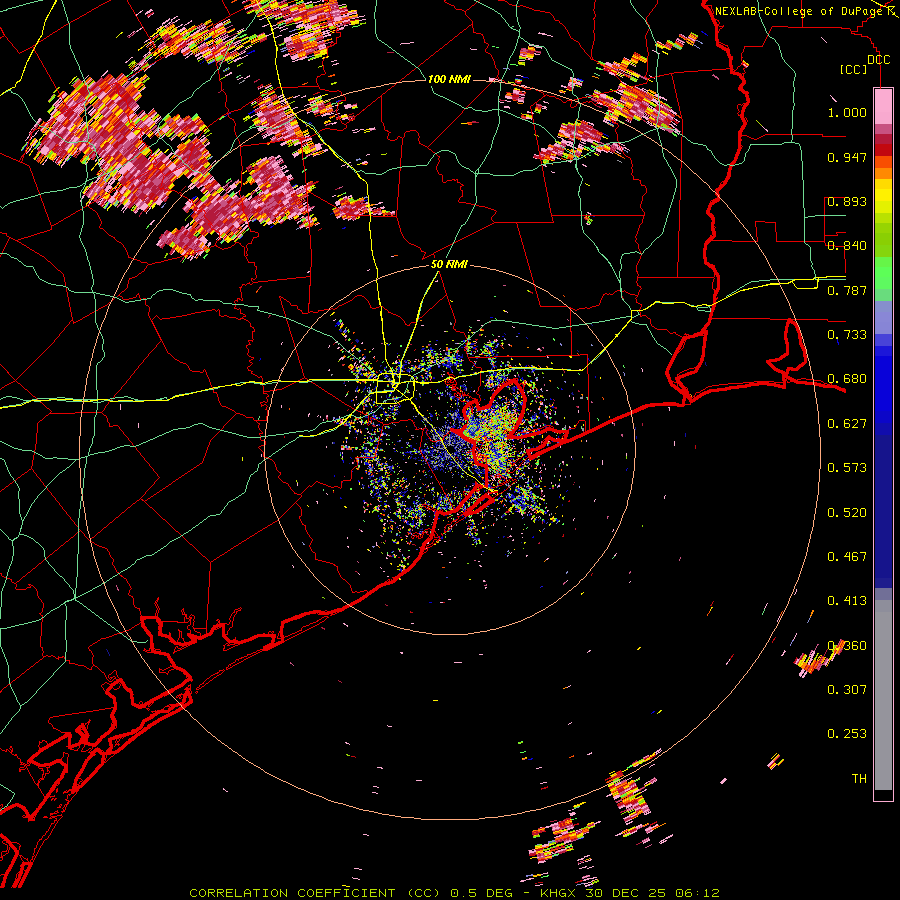Screen dimensions: 900x900
Task: Click the 0.627 color scale label
Action: point(847,424)
